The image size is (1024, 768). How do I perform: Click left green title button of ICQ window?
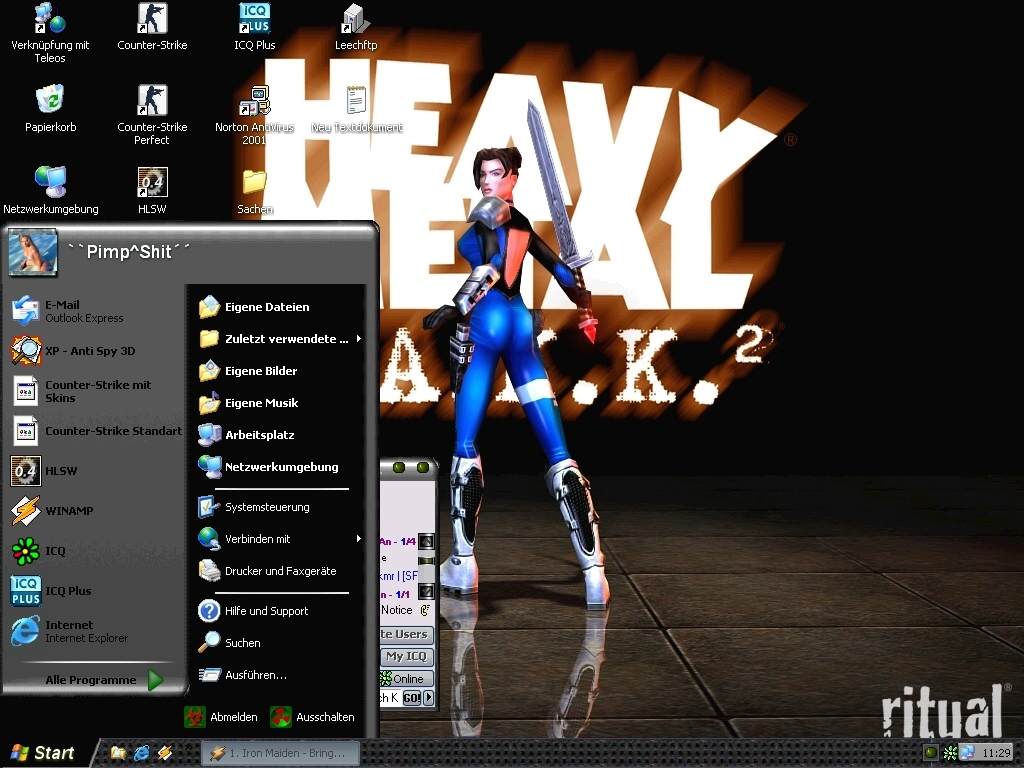click(x=399, y=467)
